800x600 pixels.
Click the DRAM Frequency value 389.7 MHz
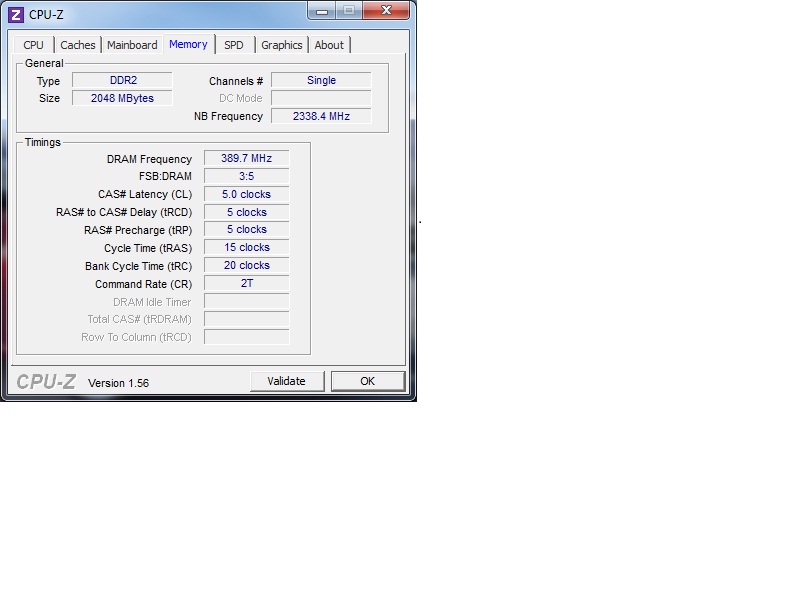[x=246, y=158]
